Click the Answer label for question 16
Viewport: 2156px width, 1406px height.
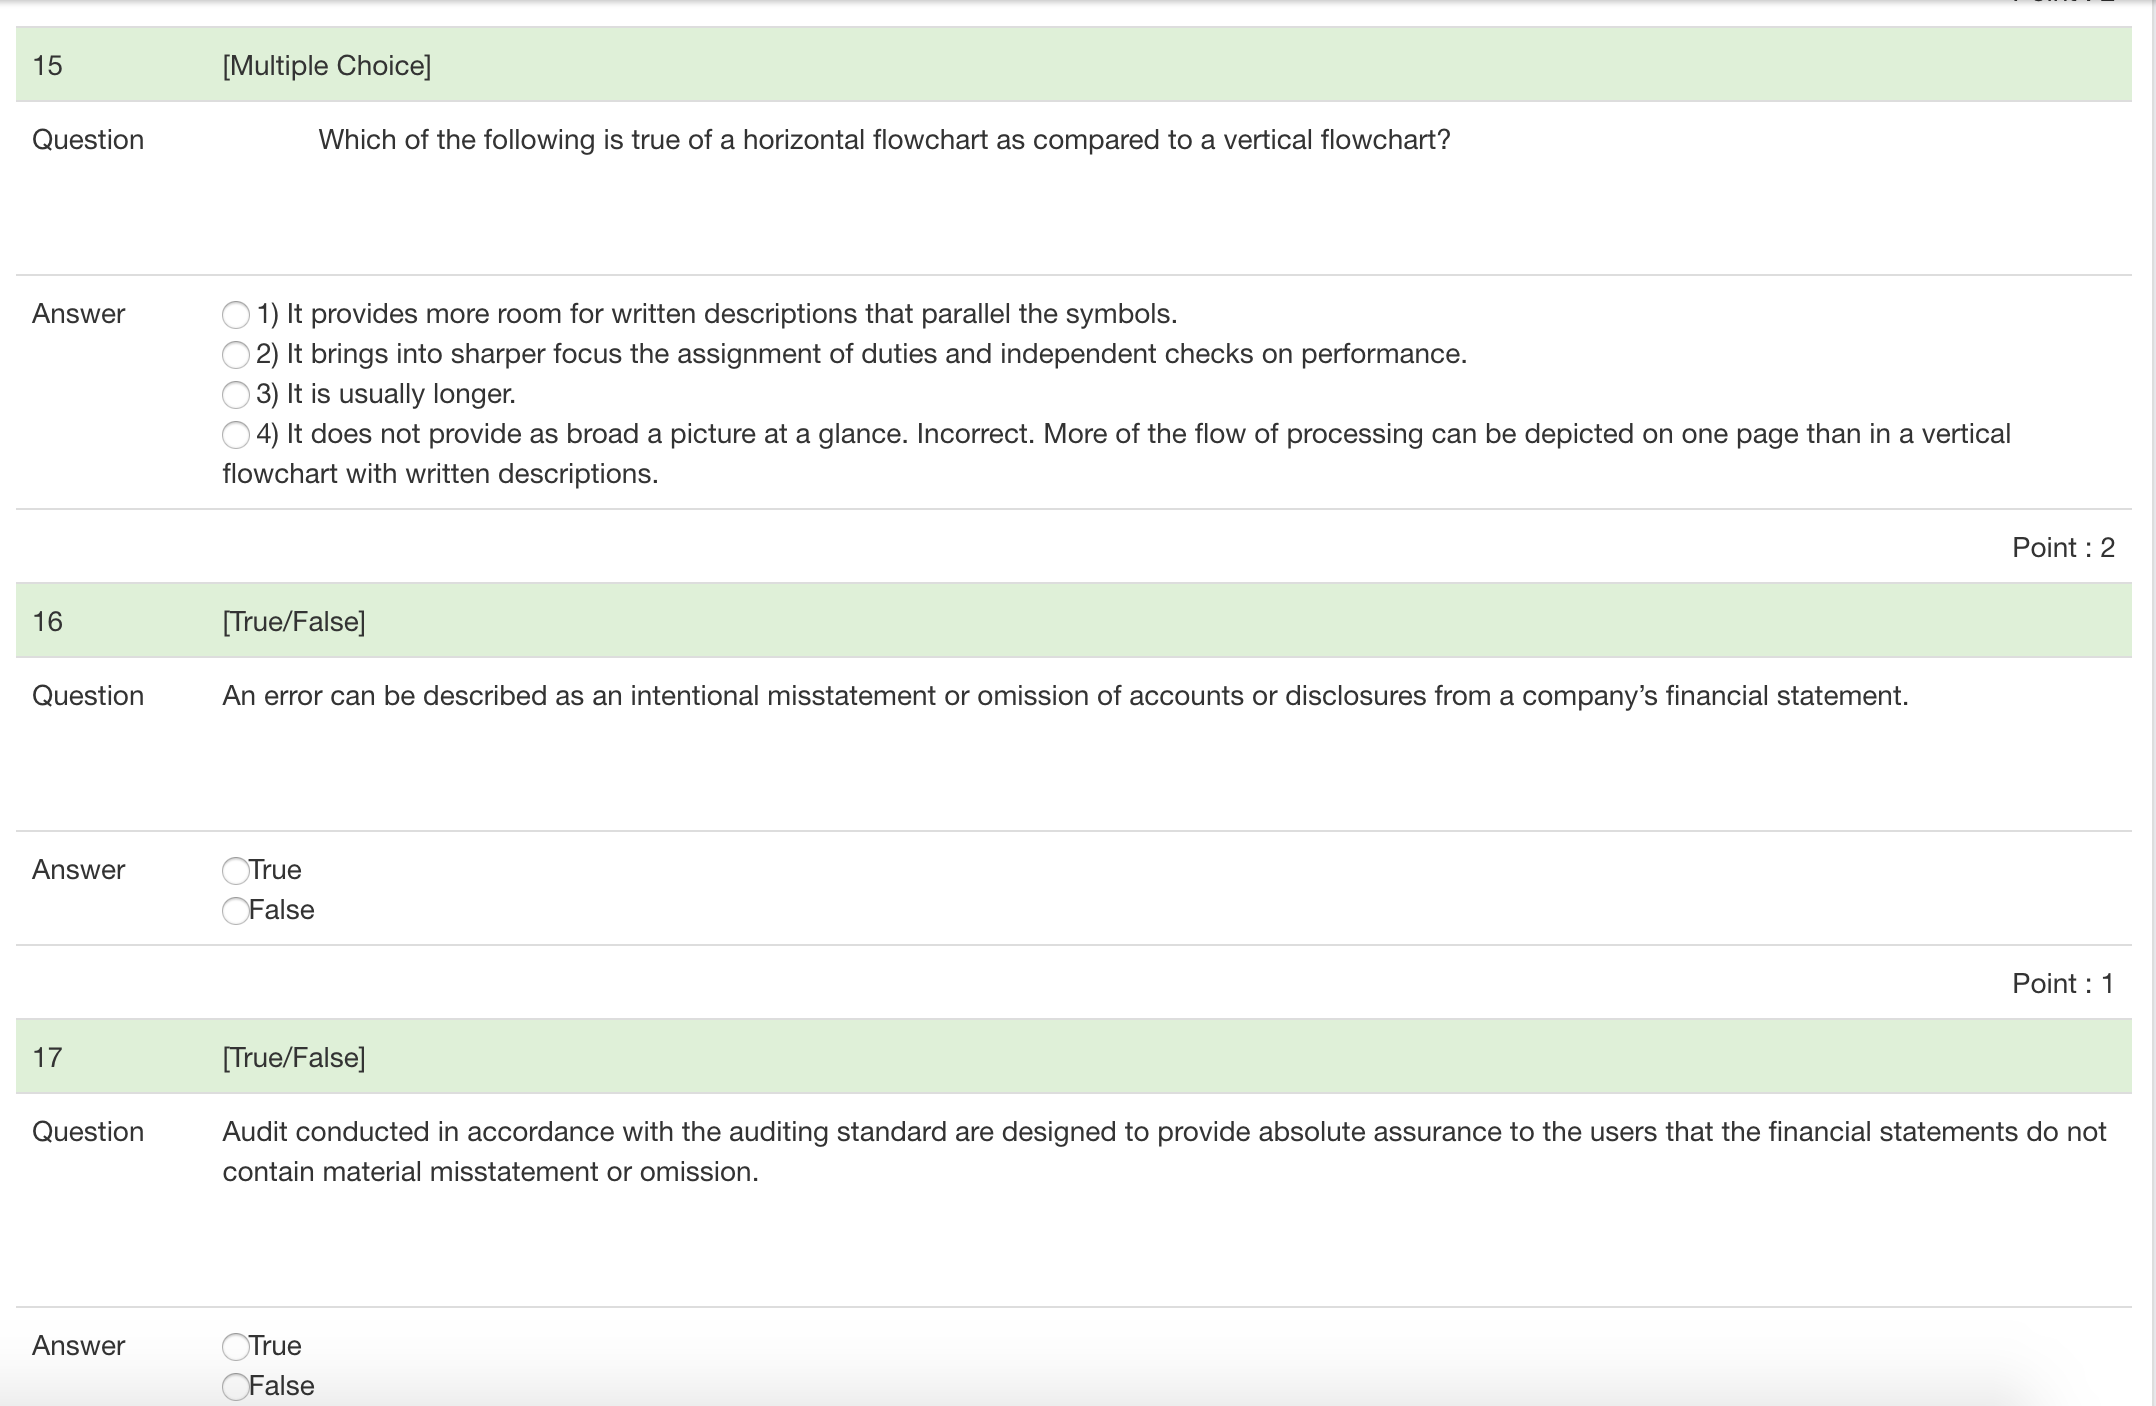pos(77,870)
